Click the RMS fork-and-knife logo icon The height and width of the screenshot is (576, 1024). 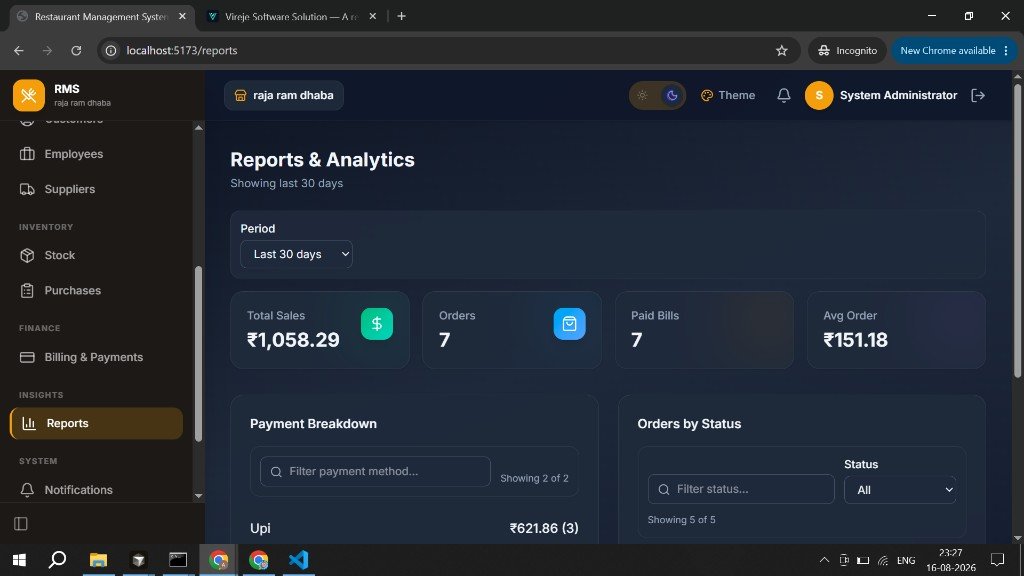29,95
